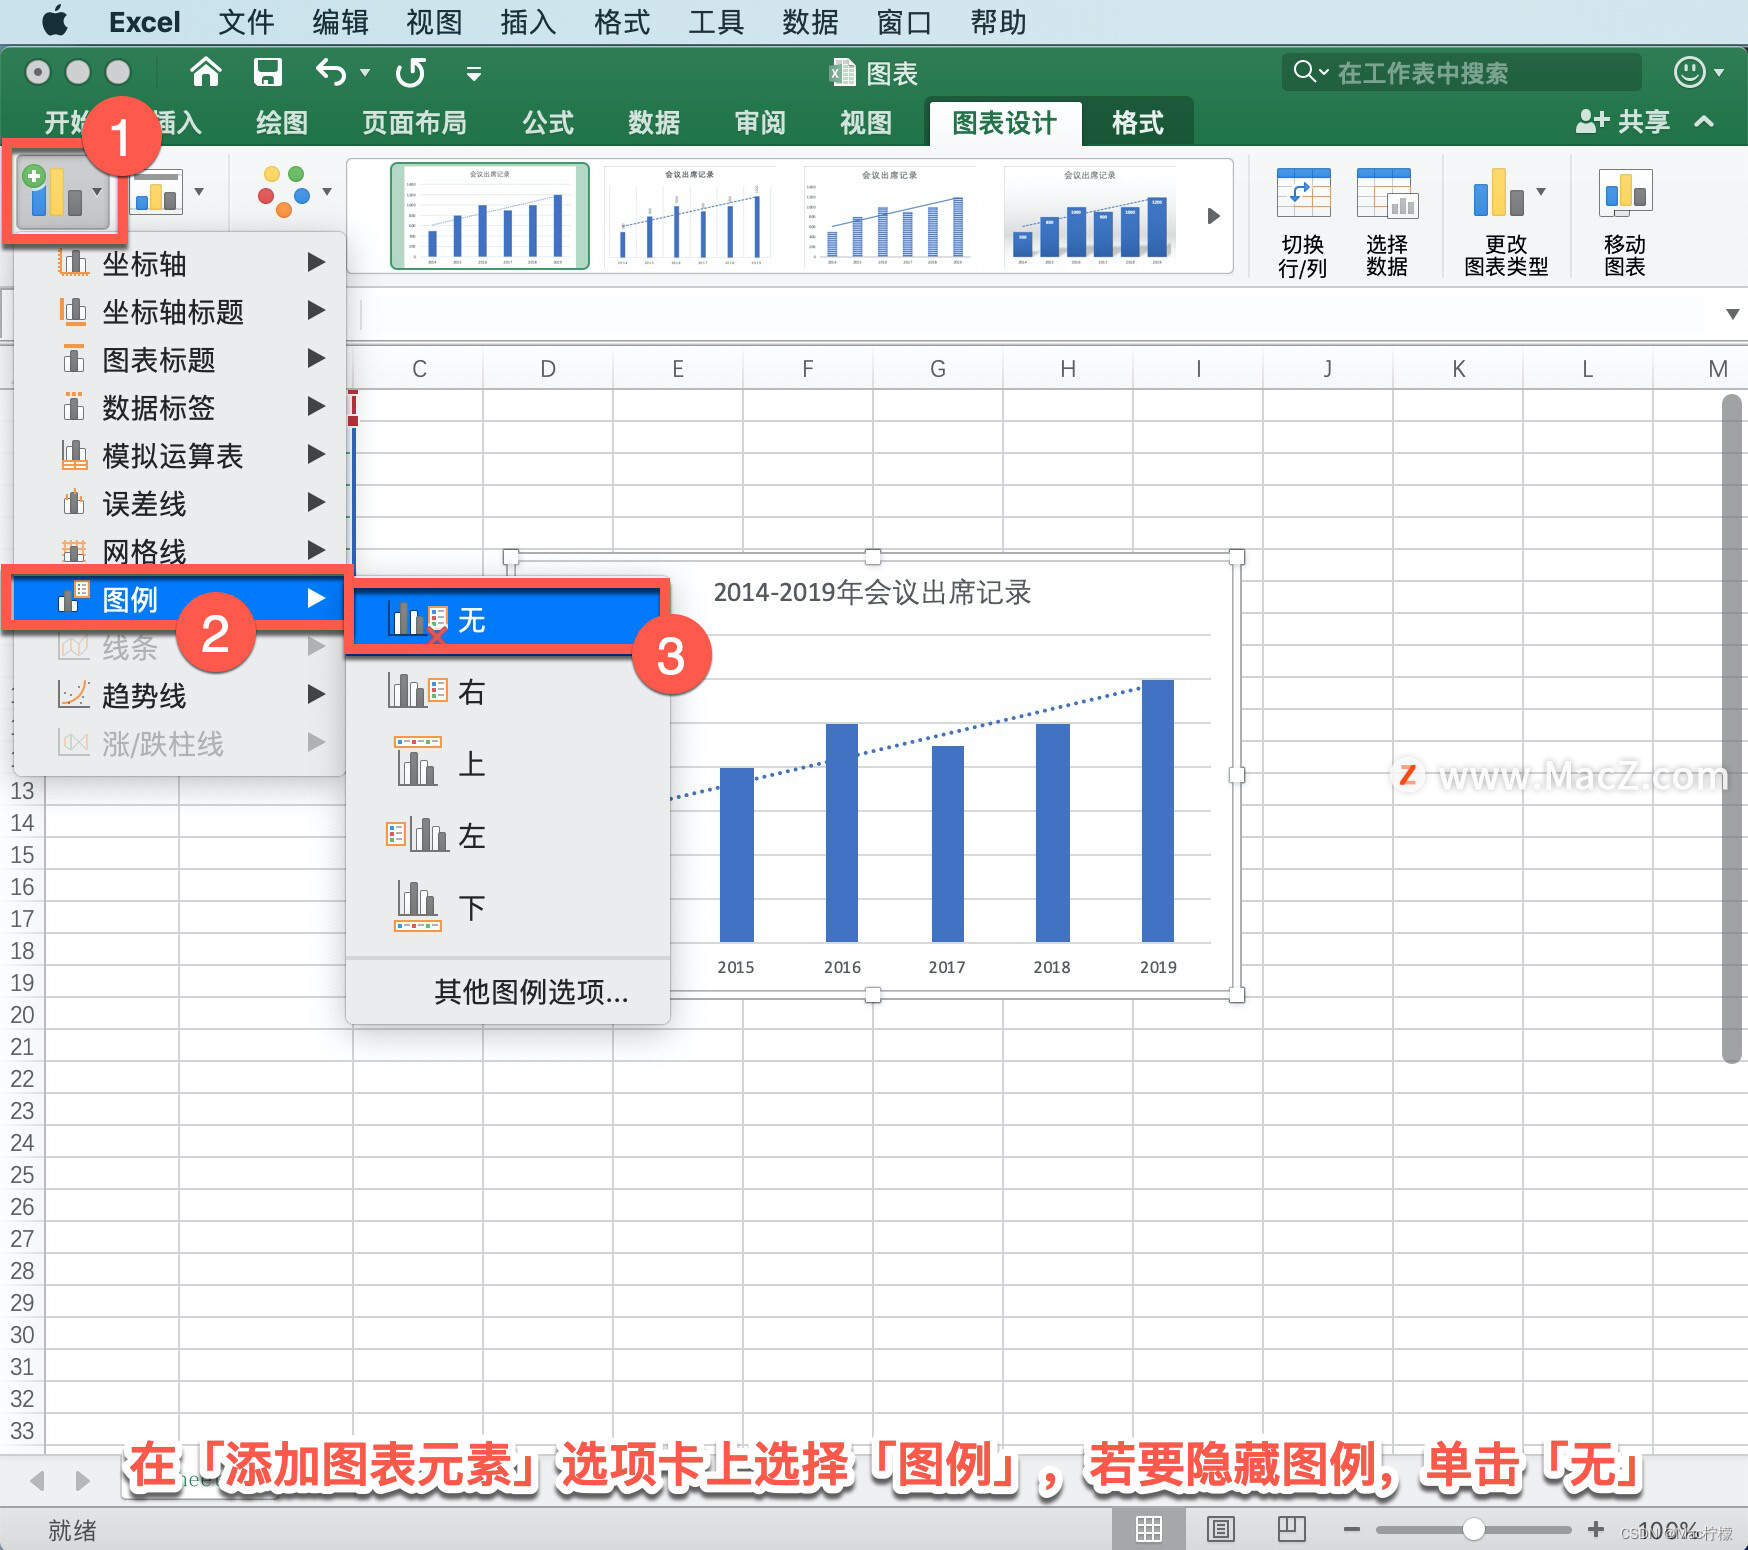
Task: Expand chart styles gallery with the arrow
Action: click(1213, 216)
